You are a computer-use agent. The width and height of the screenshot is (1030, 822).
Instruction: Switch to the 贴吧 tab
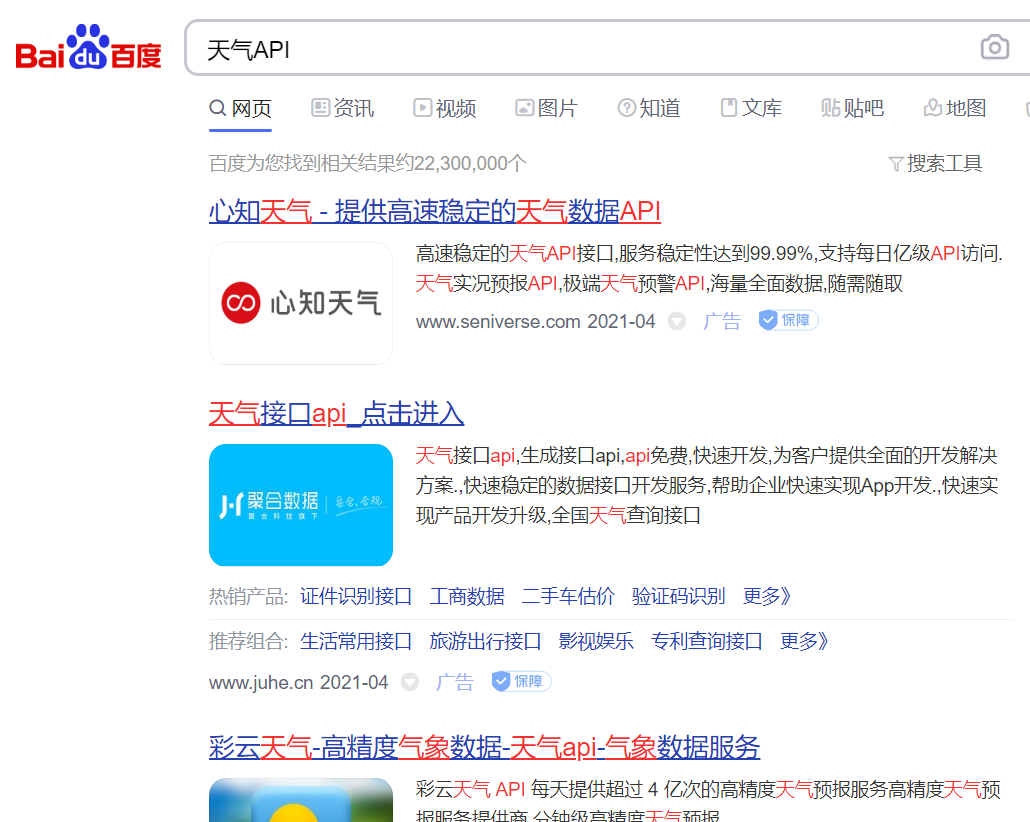853,108
